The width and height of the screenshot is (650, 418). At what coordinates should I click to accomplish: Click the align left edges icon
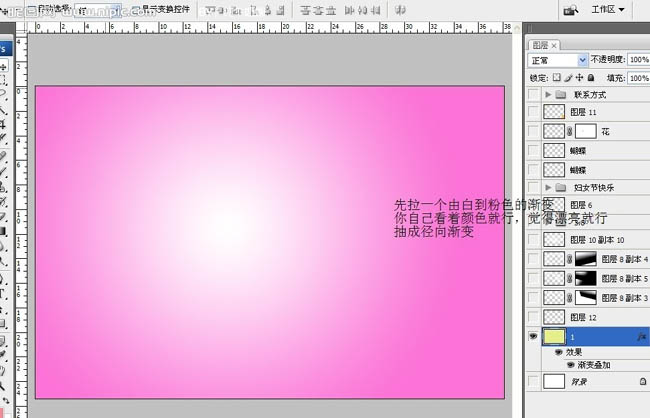pyautogui.click(x=255, y=10)
